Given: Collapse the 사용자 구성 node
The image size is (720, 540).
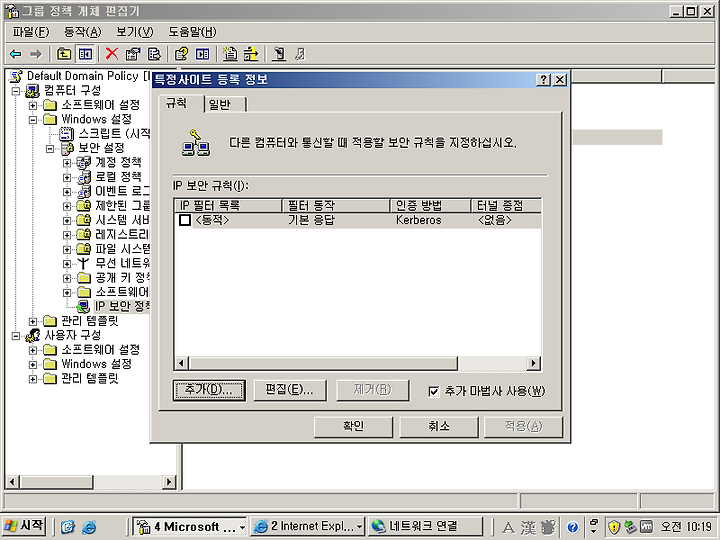Looking at the screenshot, I should tap(16, 336).
